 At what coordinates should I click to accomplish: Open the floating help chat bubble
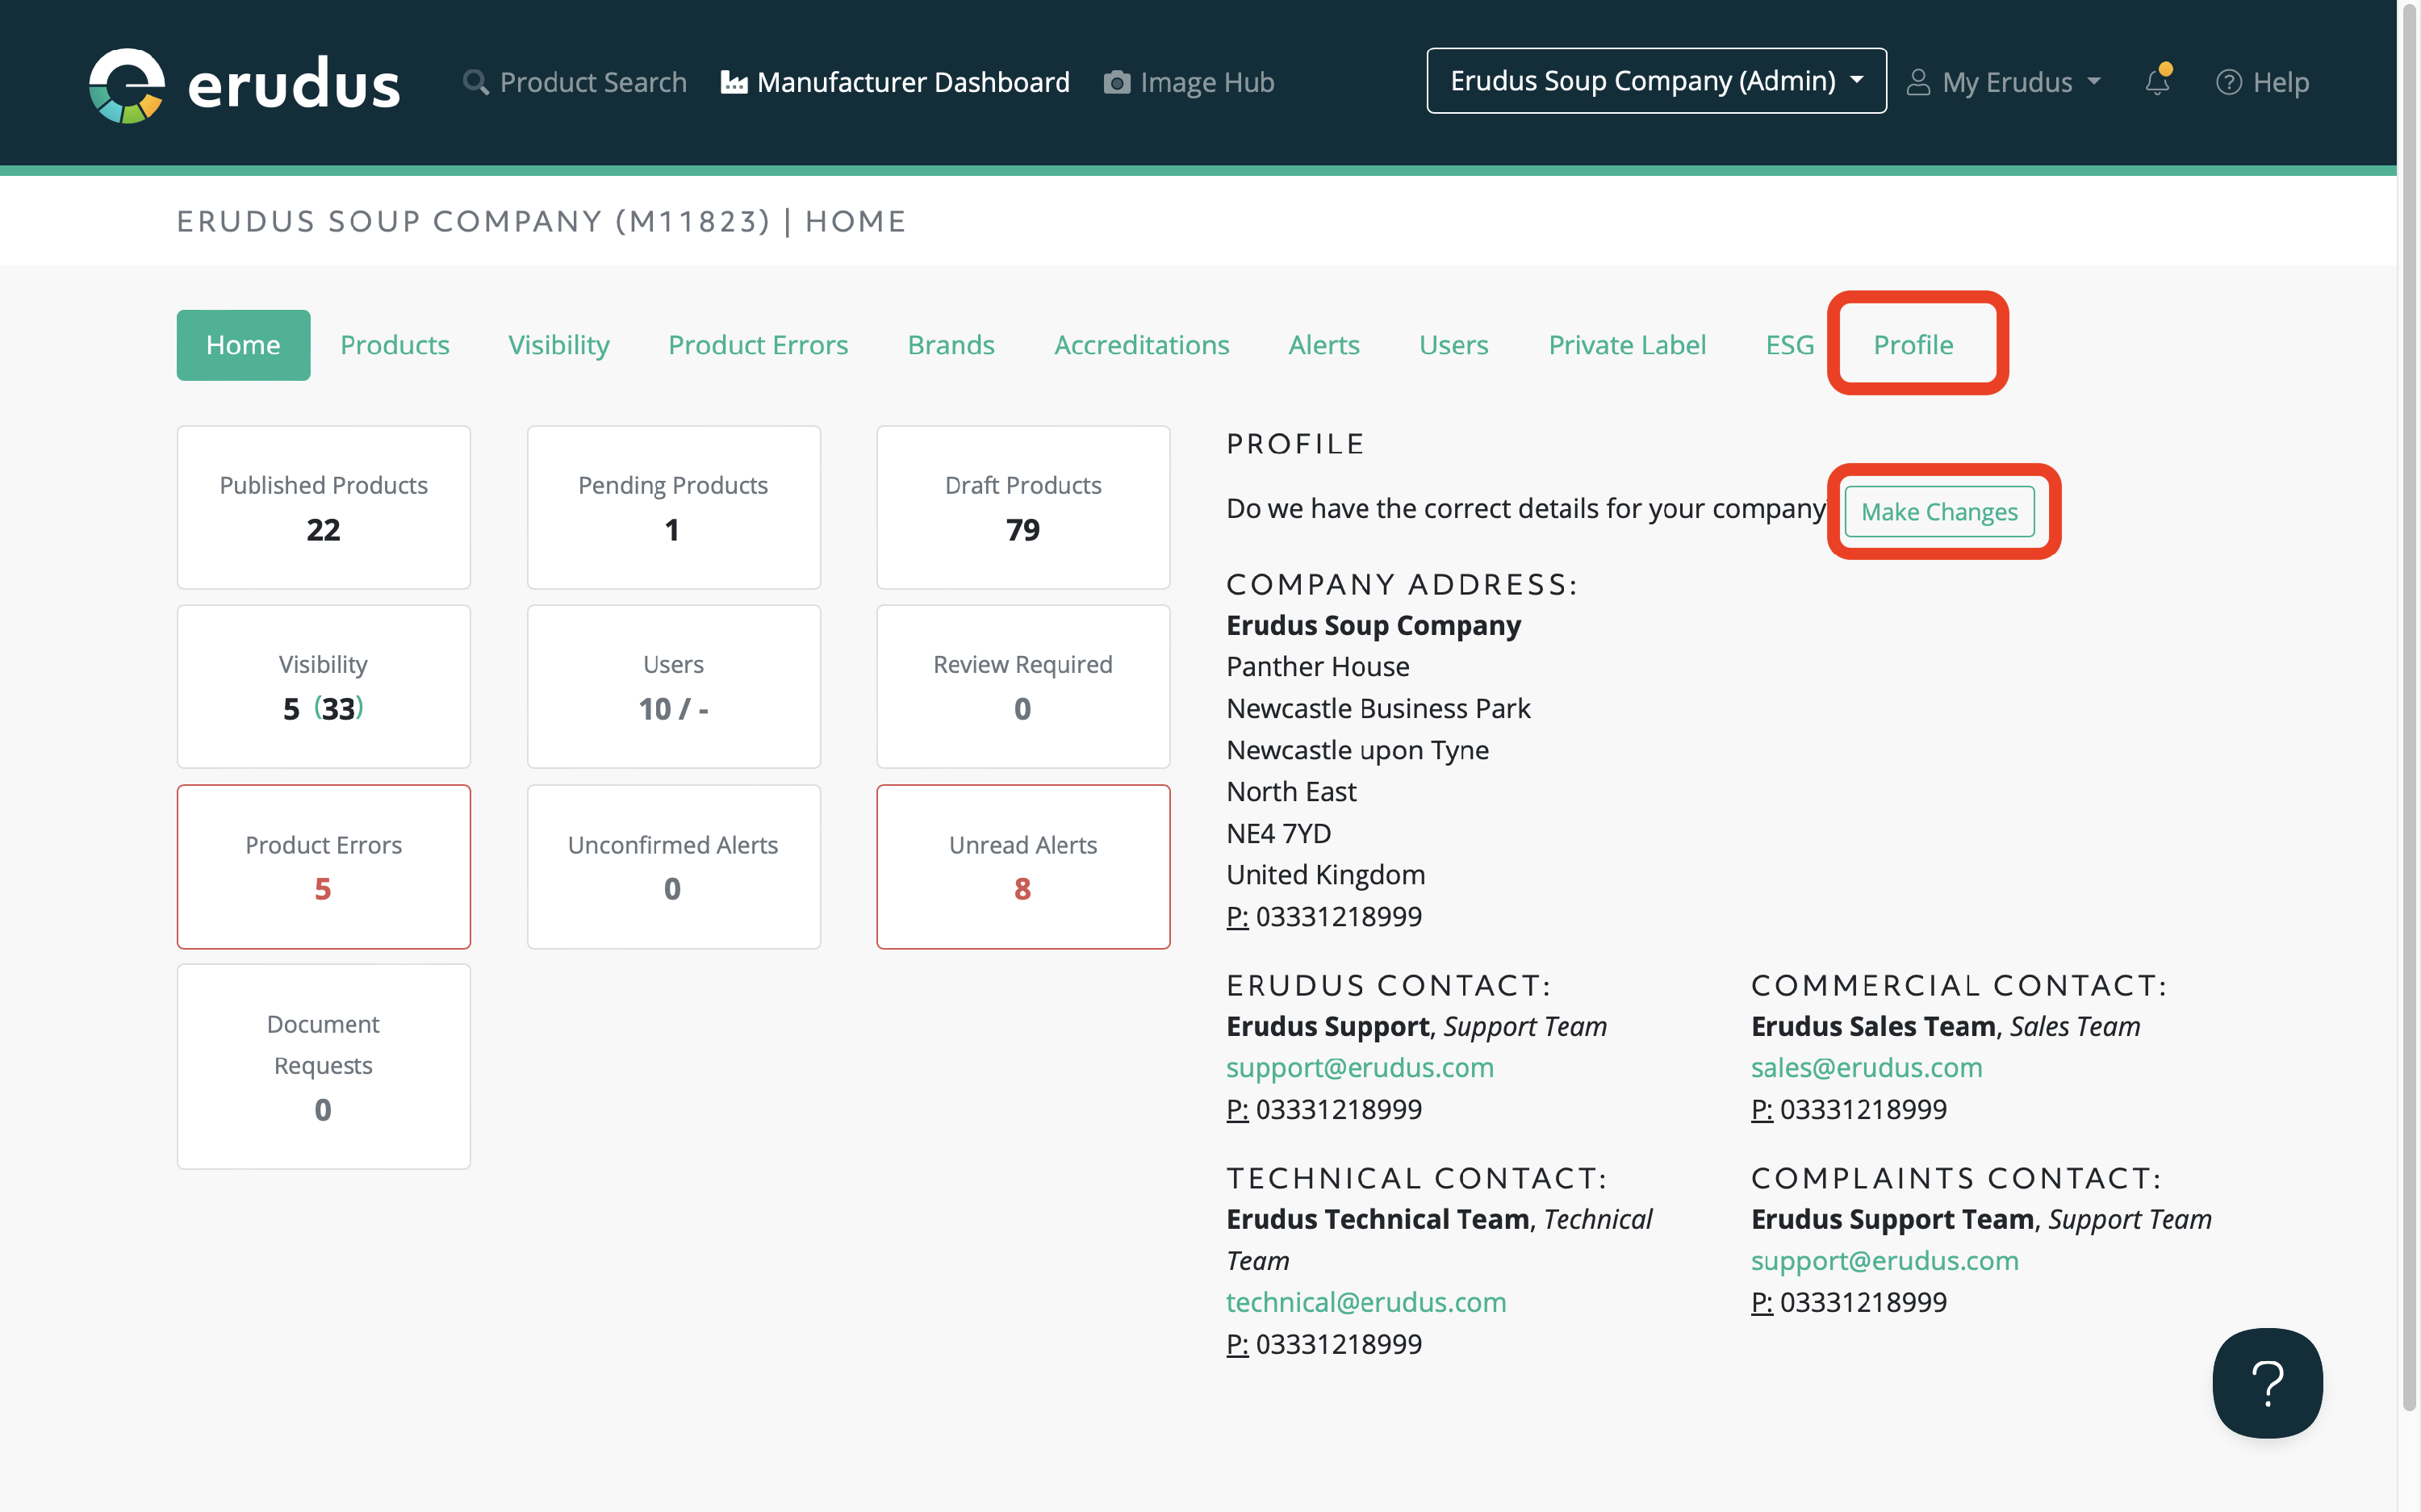coord(2266,1382)
